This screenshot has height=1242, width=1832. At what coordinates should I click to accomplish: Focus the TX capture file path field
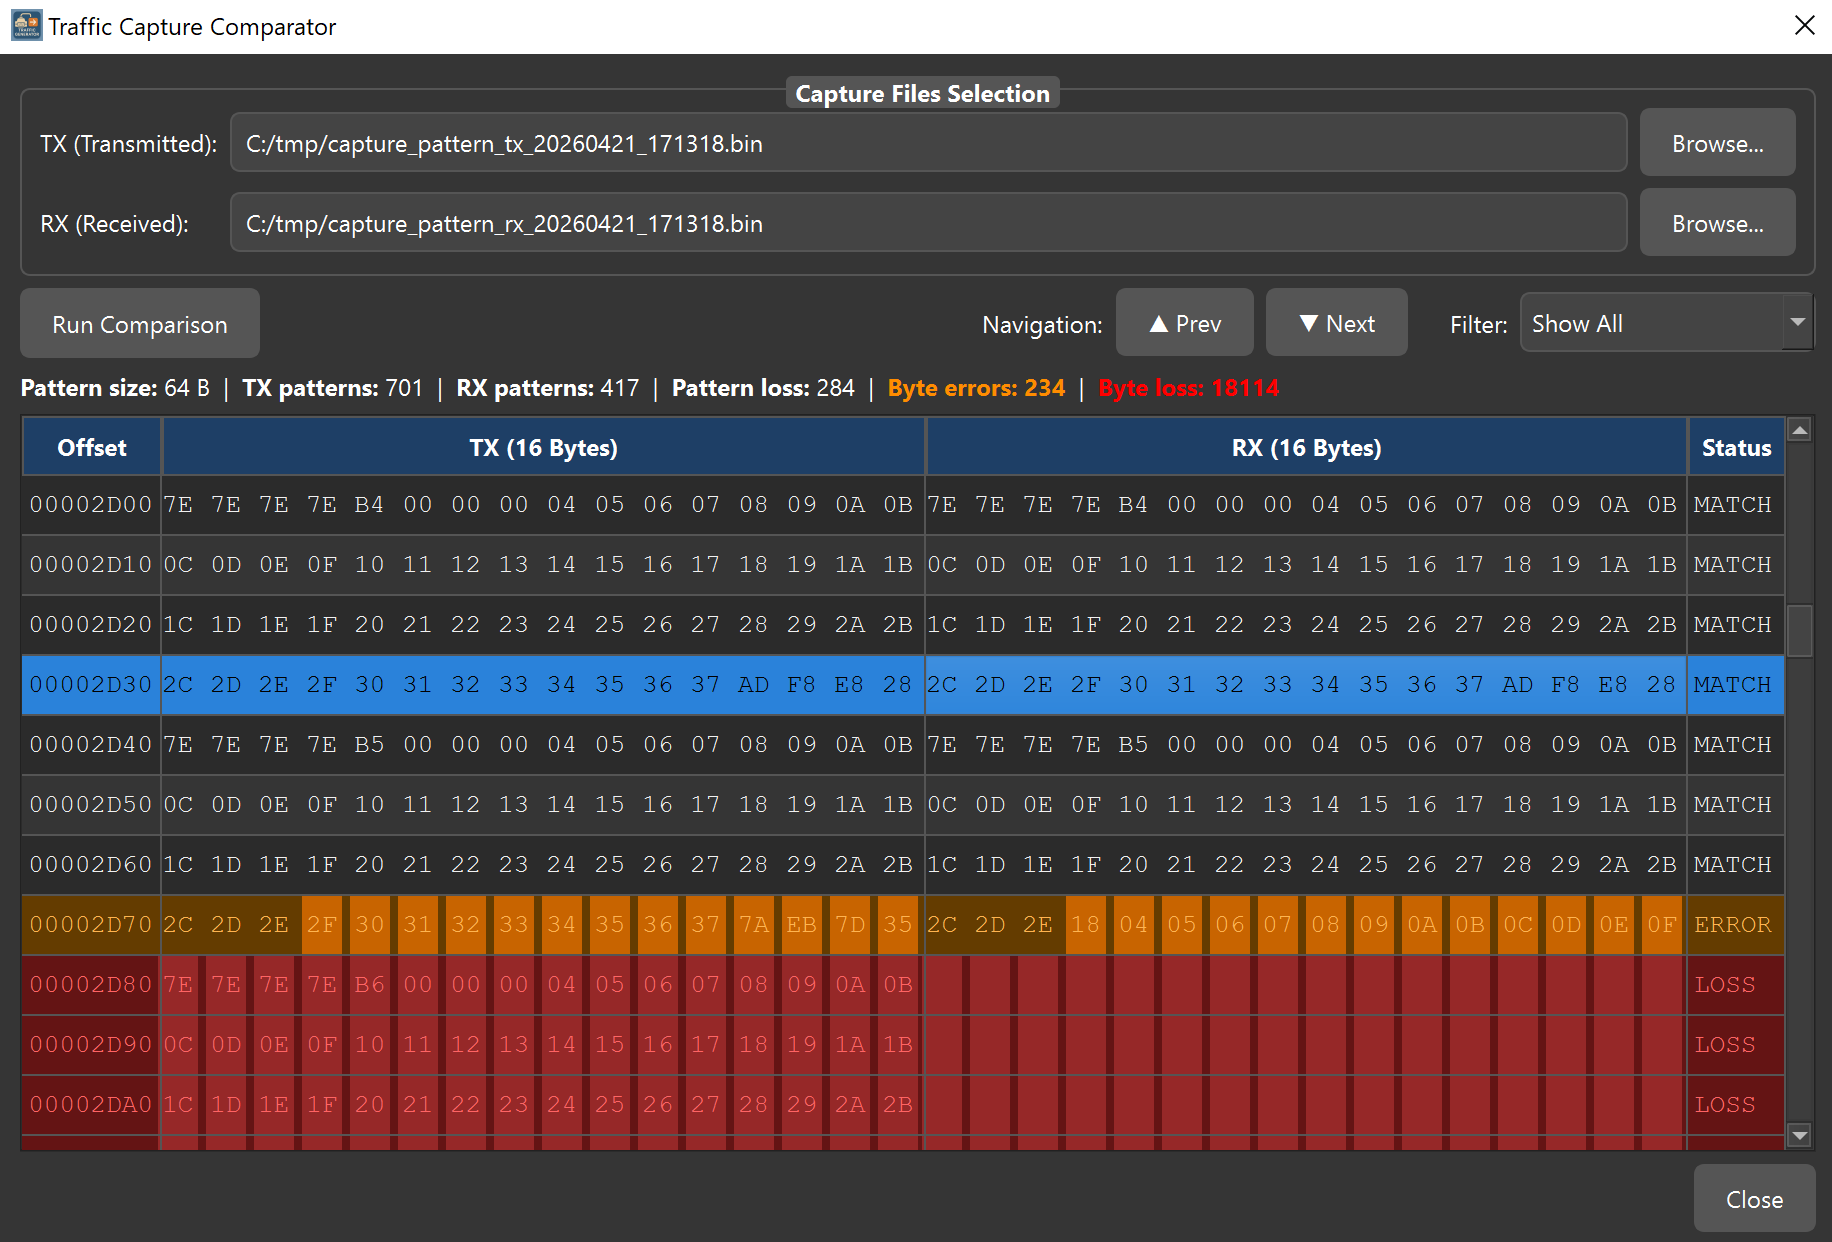pyautogui.click(x=928, y=143)
